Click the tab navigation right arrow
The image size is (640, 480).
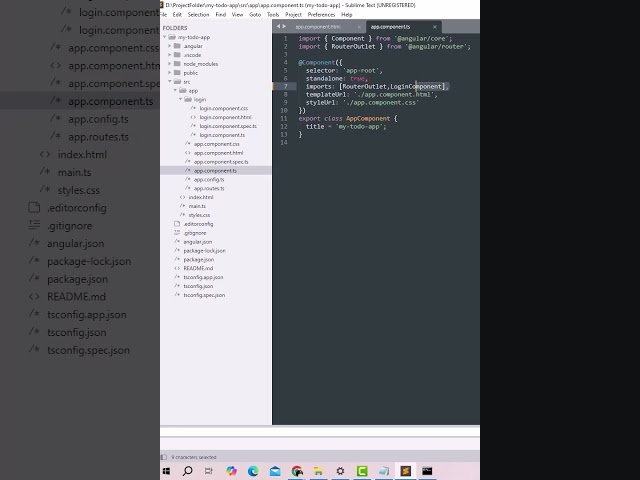(284, 27)
